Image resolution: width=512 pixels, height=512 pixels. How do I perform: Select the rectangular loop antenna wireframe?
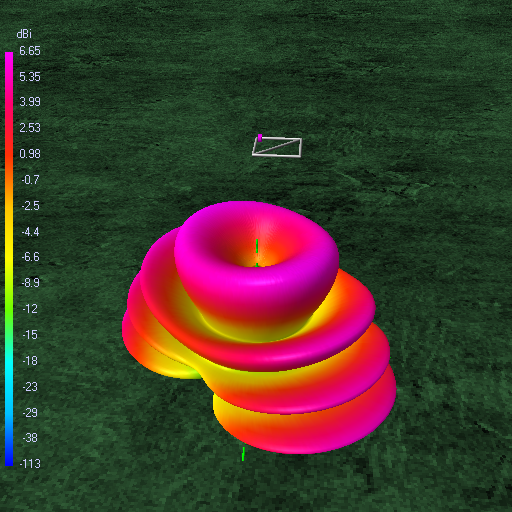(x=277, y=147)
